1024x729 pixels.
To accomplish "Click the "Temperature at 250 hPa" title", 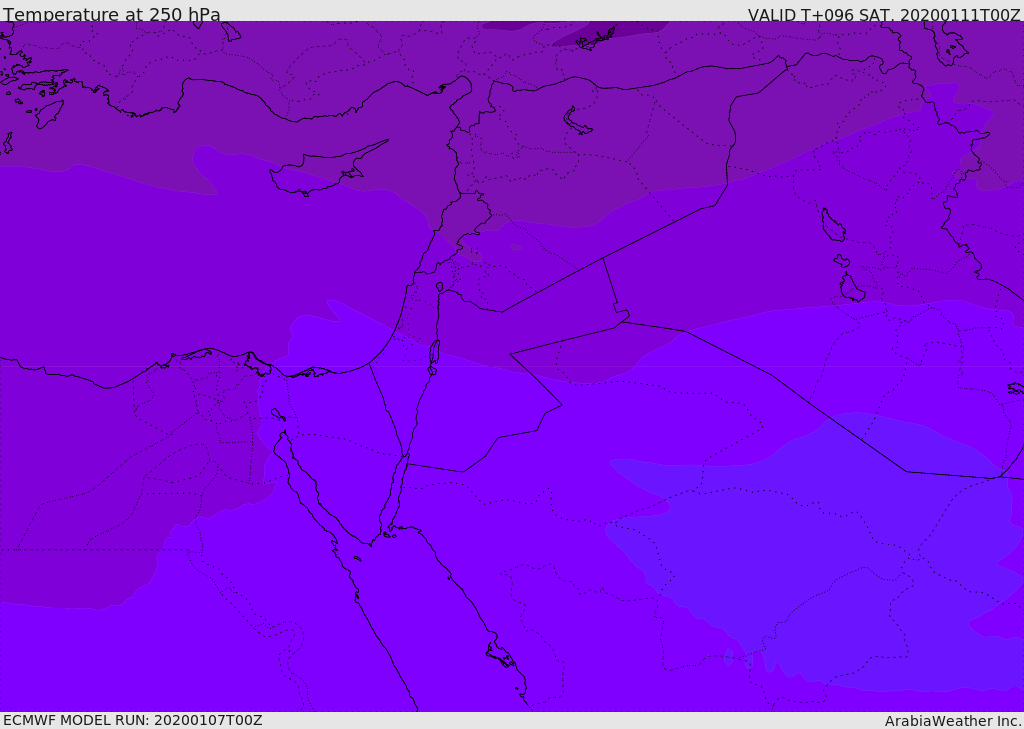I will (x=111, y=15).
